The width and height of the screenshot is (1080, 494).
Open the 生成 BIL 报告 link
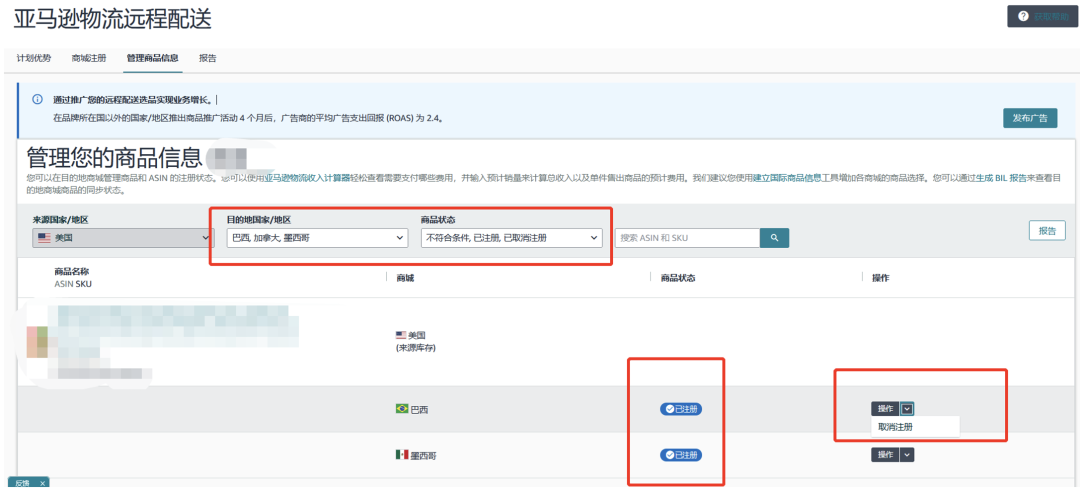click(x=1001, y=178)
